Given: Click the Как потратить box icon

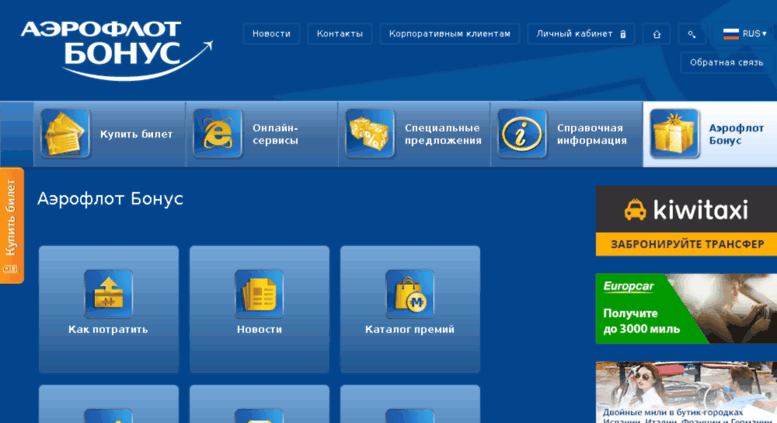Looking at the screenshot, I should click(109, 294).
